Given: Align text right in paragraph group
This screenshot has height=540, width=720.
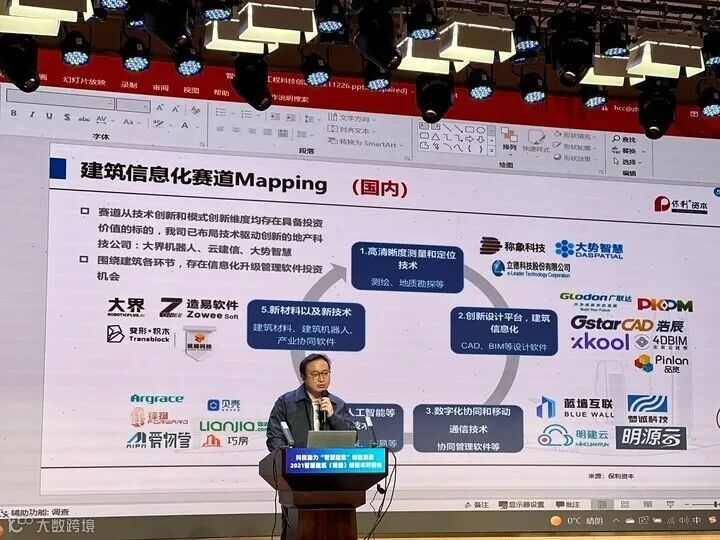Looking at the screenshot, I should 252,131.
